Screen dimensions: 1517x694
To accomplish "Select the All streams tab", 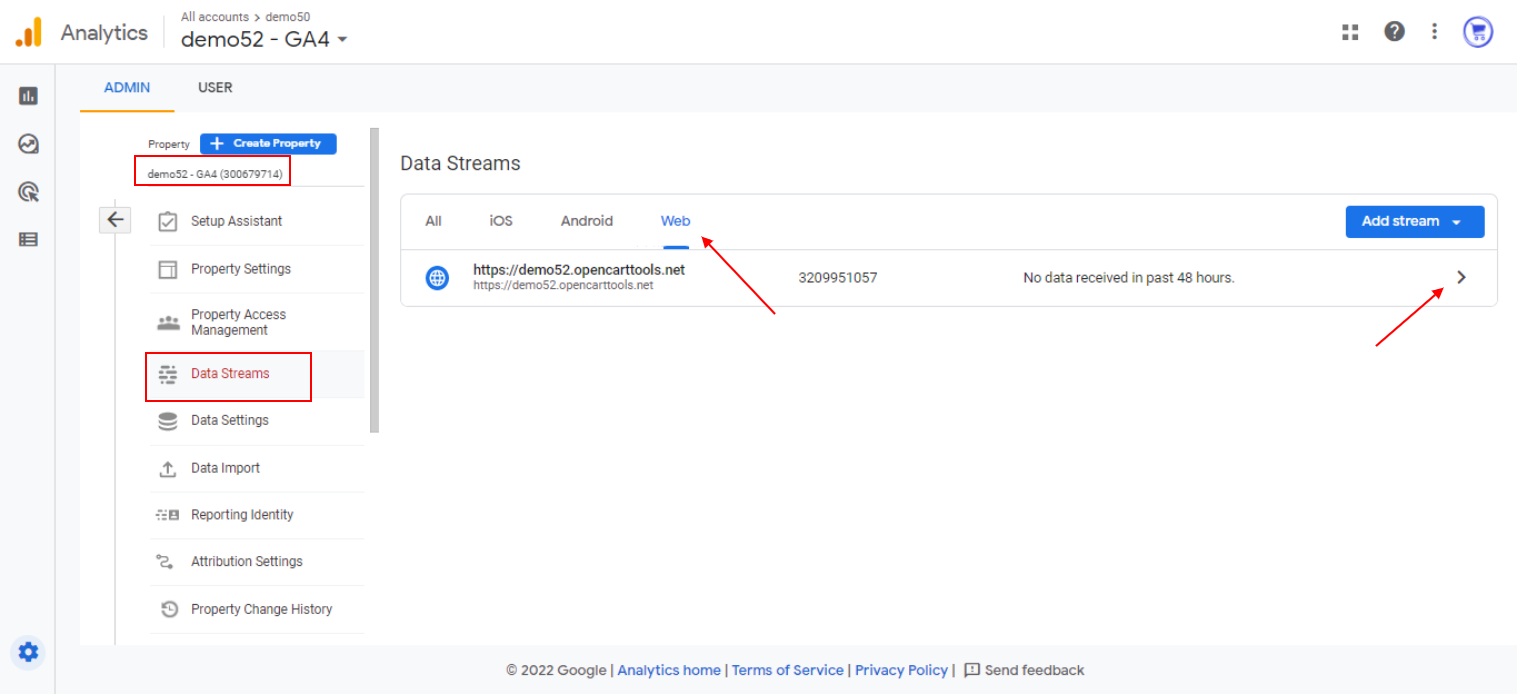I will coord(433,221).
